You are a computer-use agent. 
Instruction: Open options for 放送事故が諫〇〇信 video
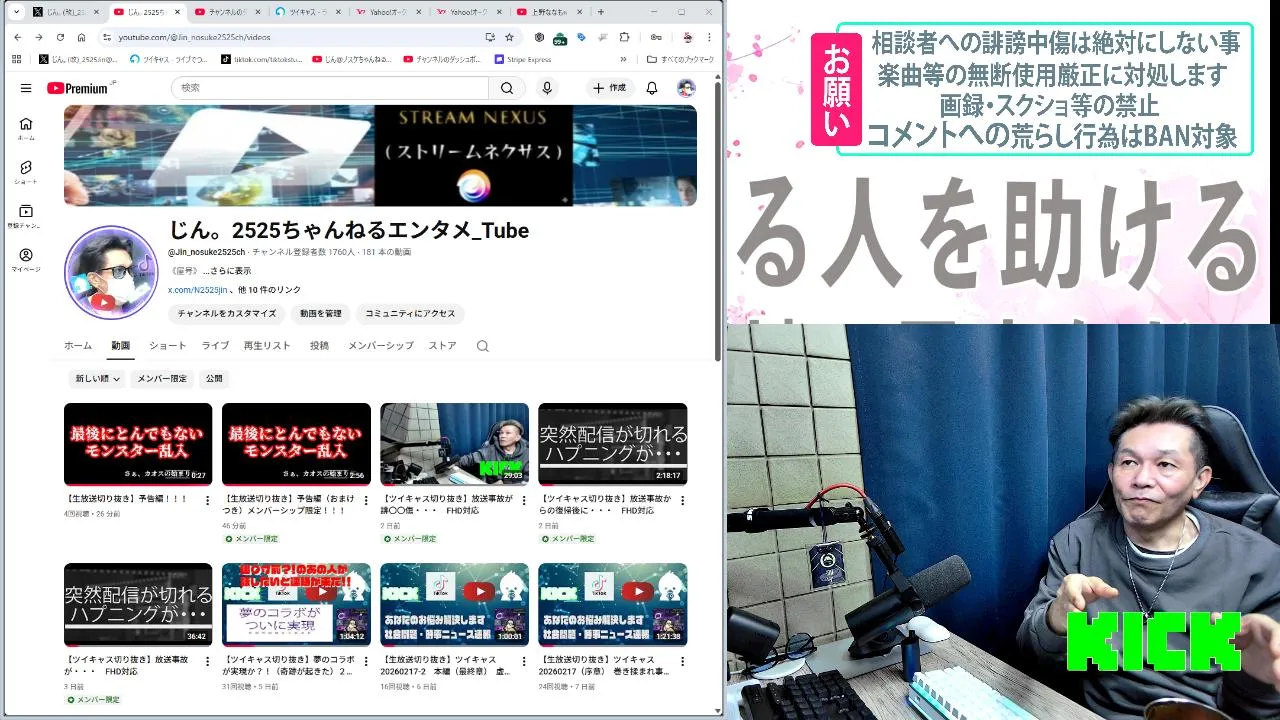click(x=523, y=500)
